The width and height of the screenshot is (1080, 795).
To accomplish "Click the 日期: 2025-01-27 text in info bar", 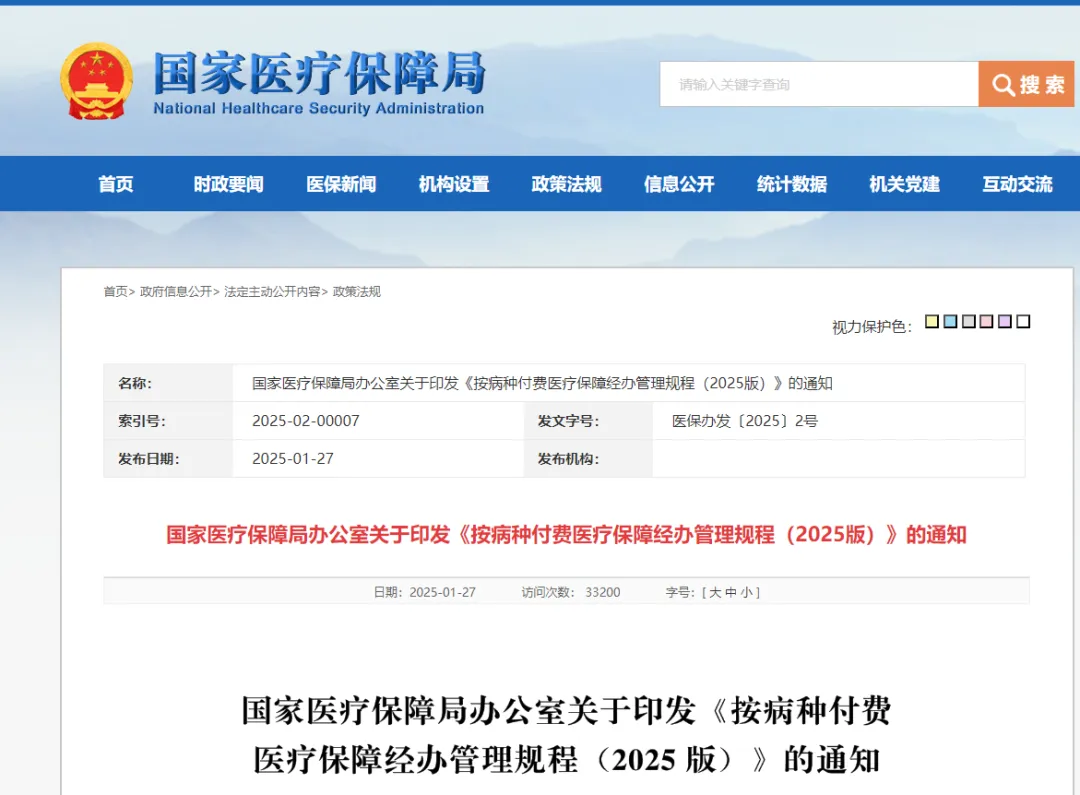I will tap(424, 592).
